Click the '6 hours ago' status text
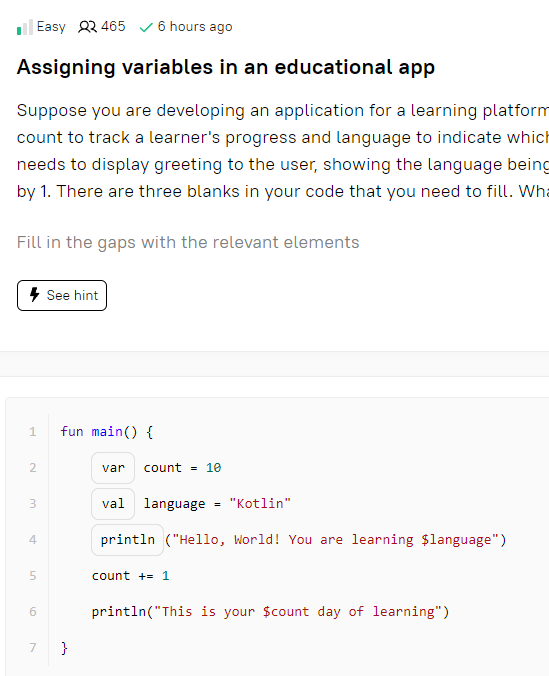Screen dimensions: 549x676 (195, 27)
